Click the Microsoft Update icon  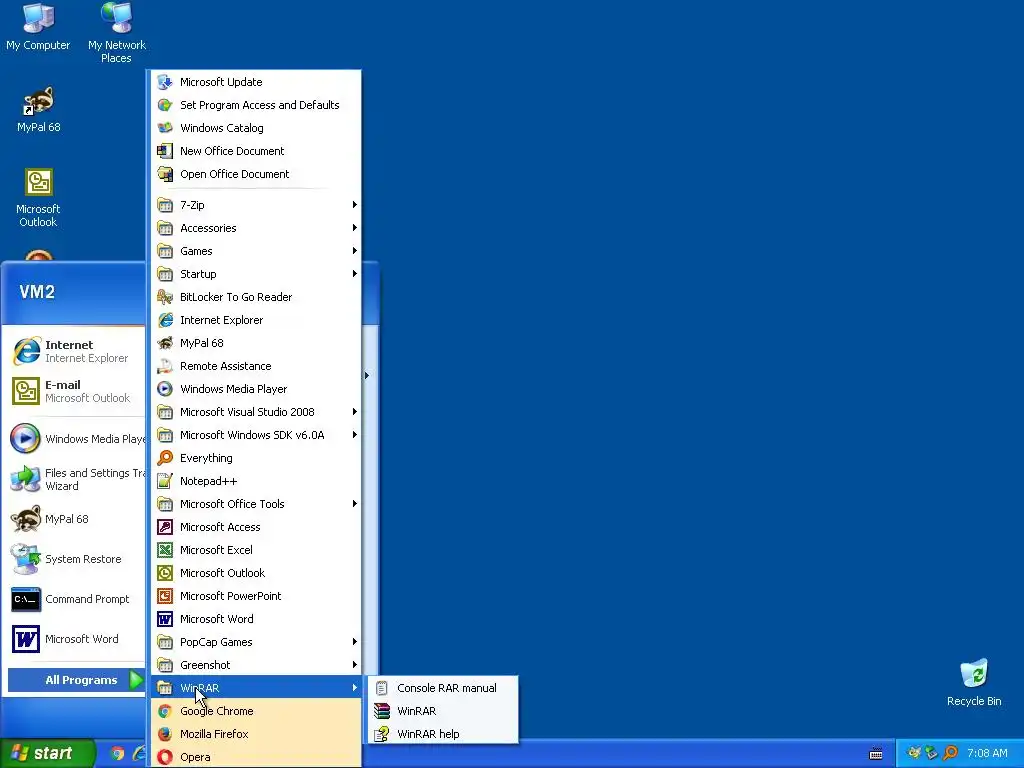[165, 82]
